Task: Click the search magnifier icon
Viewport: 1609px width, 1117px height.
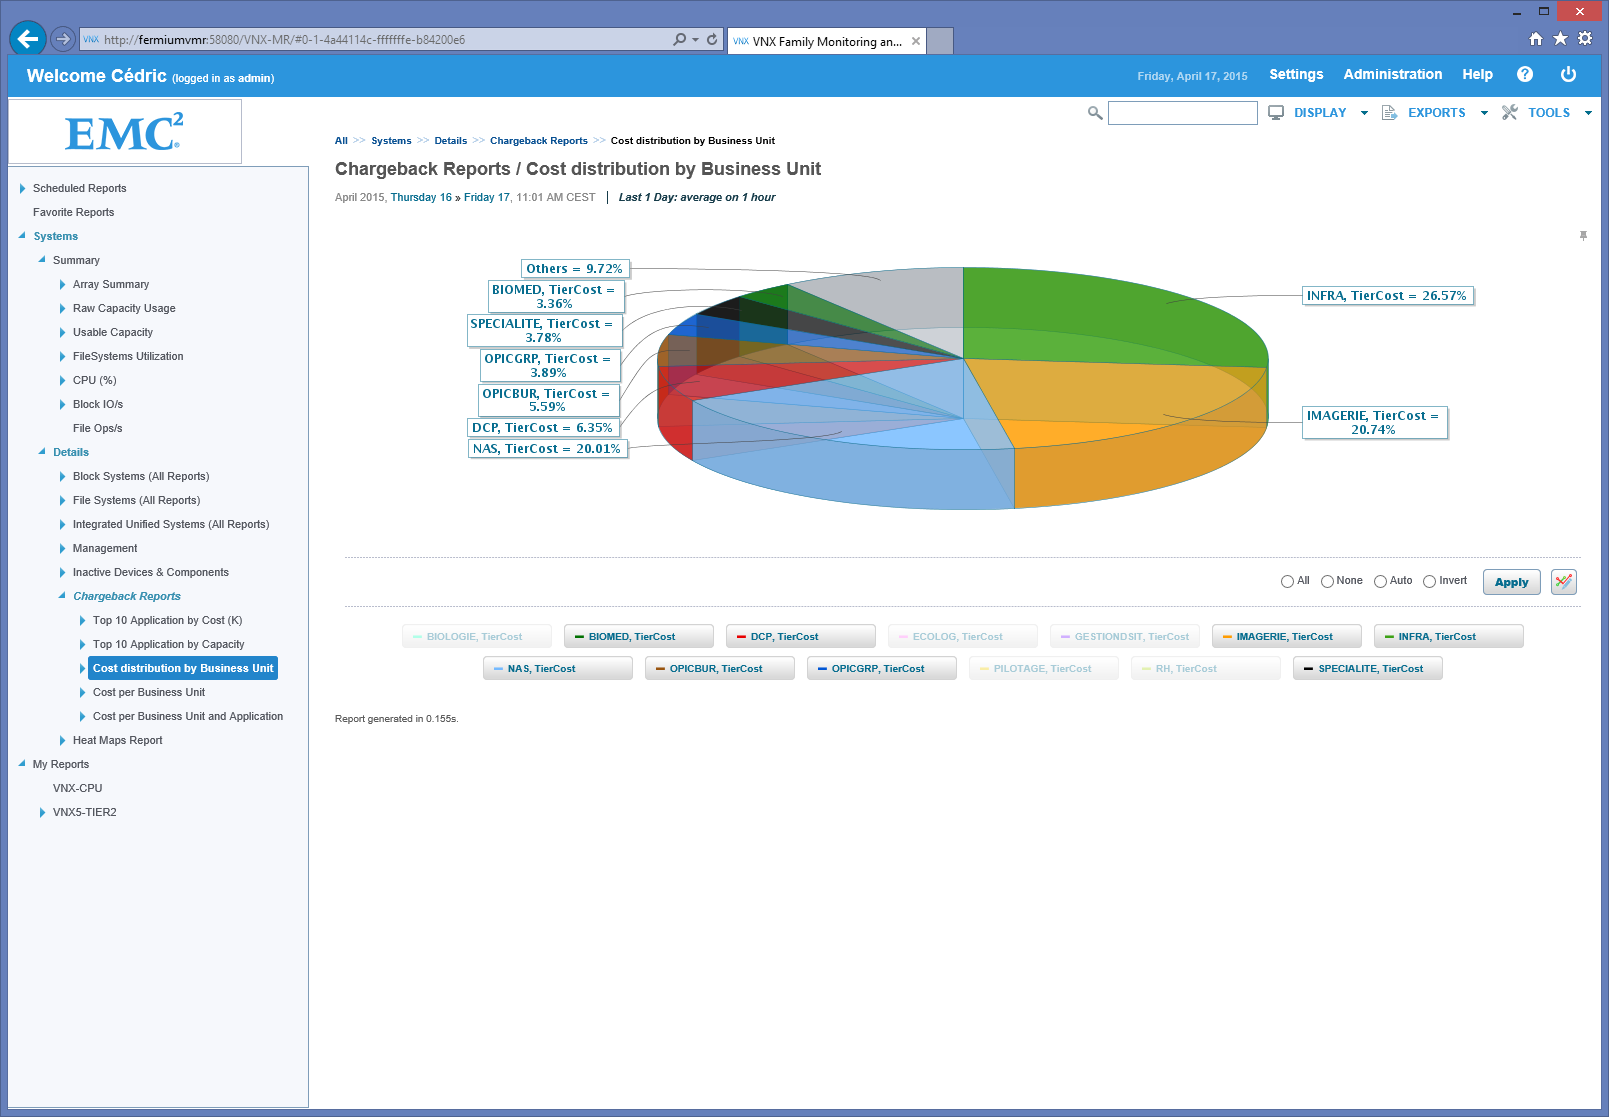Action: pos(1095,113)
